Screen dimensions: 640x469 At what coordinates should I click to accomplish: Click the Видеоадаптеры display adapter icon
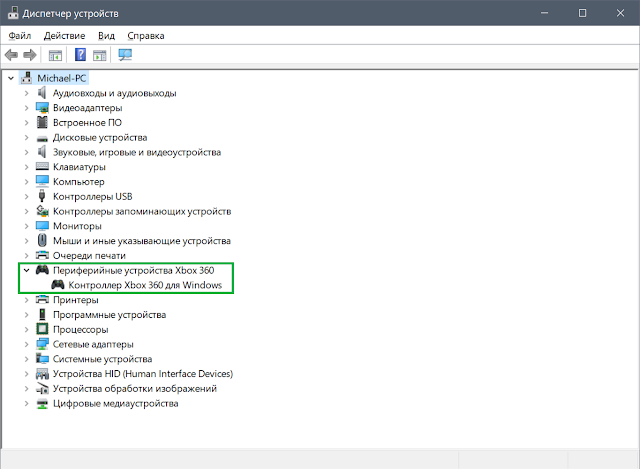click(42, 108)
